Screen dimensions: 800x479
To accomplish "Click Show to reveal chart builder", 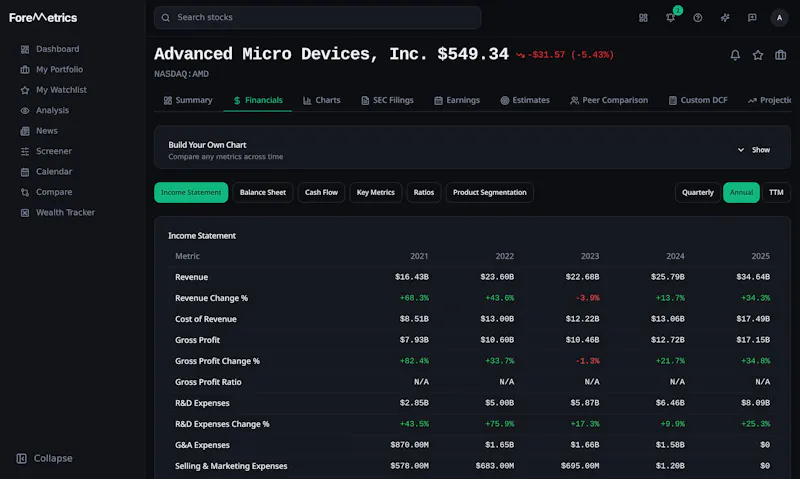I will point(761,150).
